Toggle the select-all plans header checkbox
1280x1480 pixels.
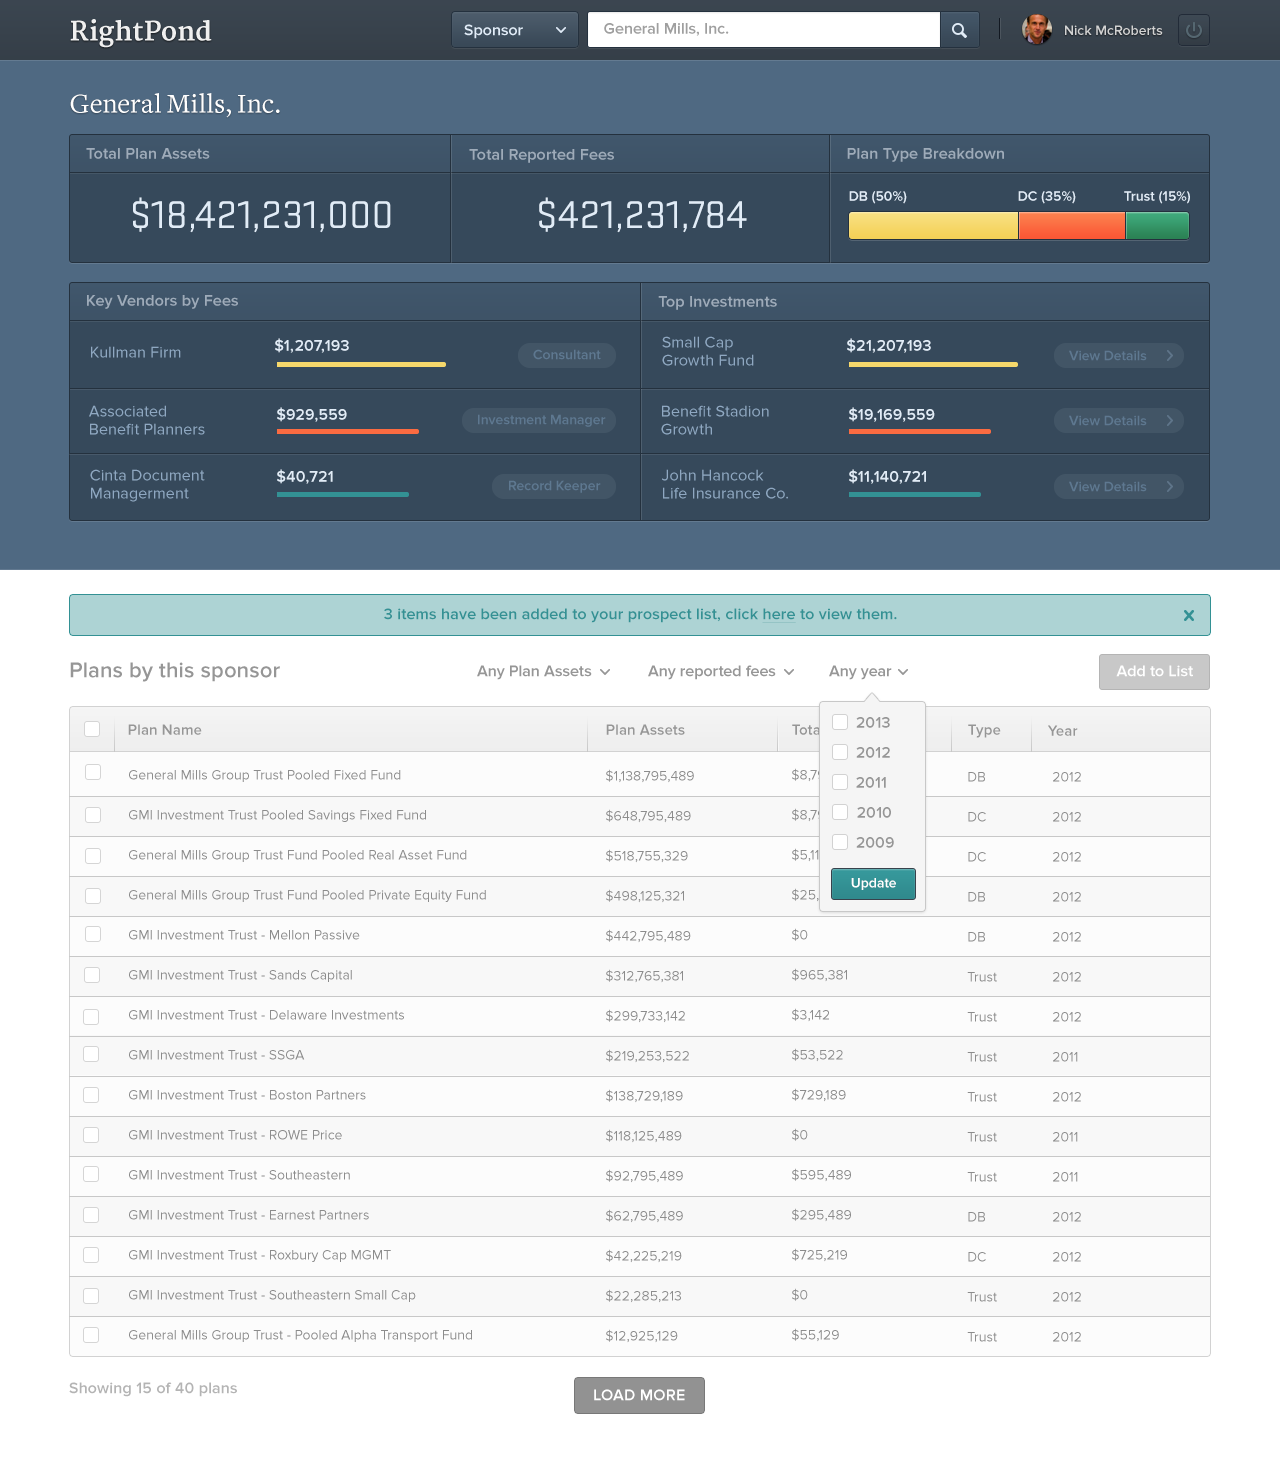[x=92, y=729]
